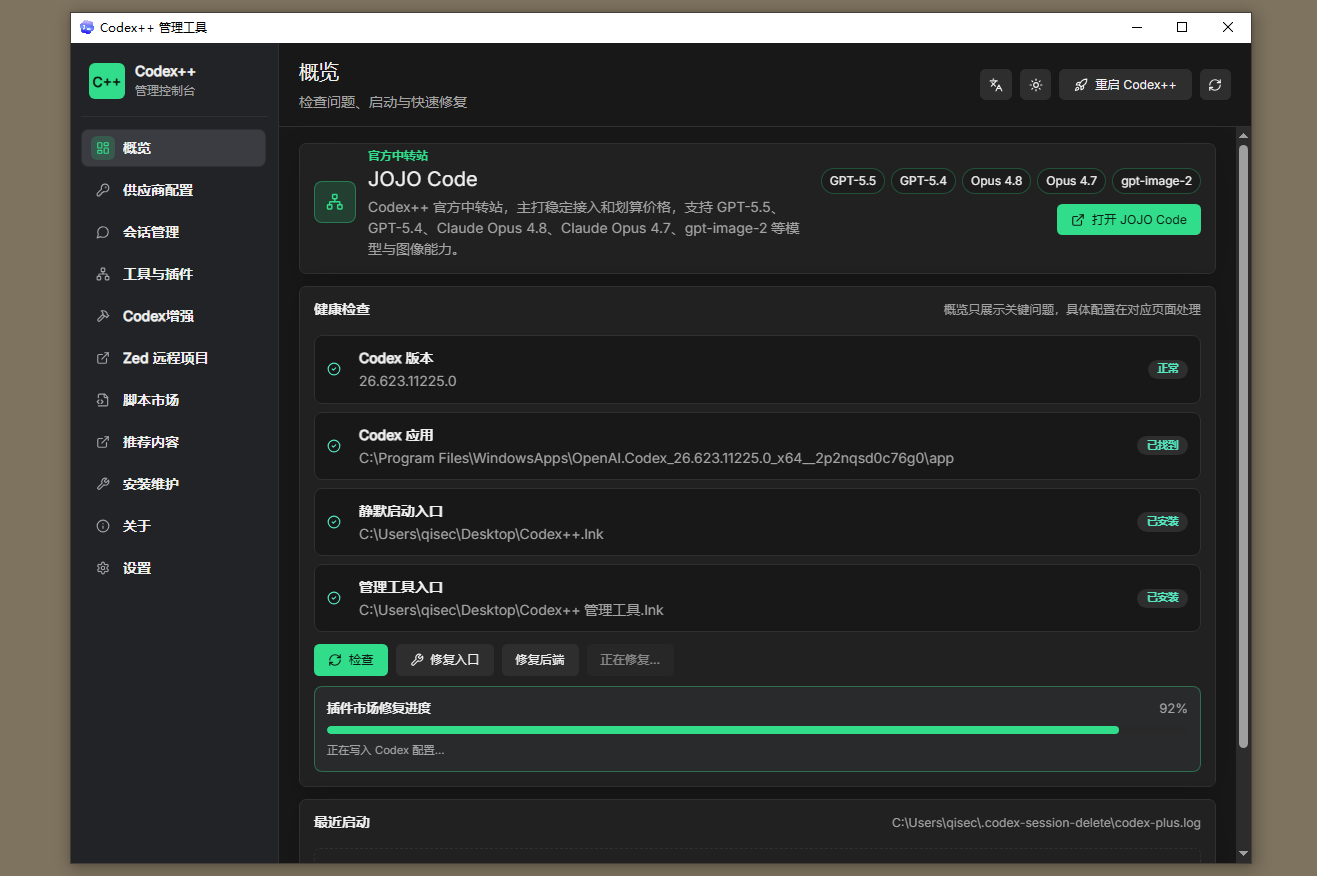Toggle light theme with the sun icon
1317x876 pixels.
tap(1036, 85)
